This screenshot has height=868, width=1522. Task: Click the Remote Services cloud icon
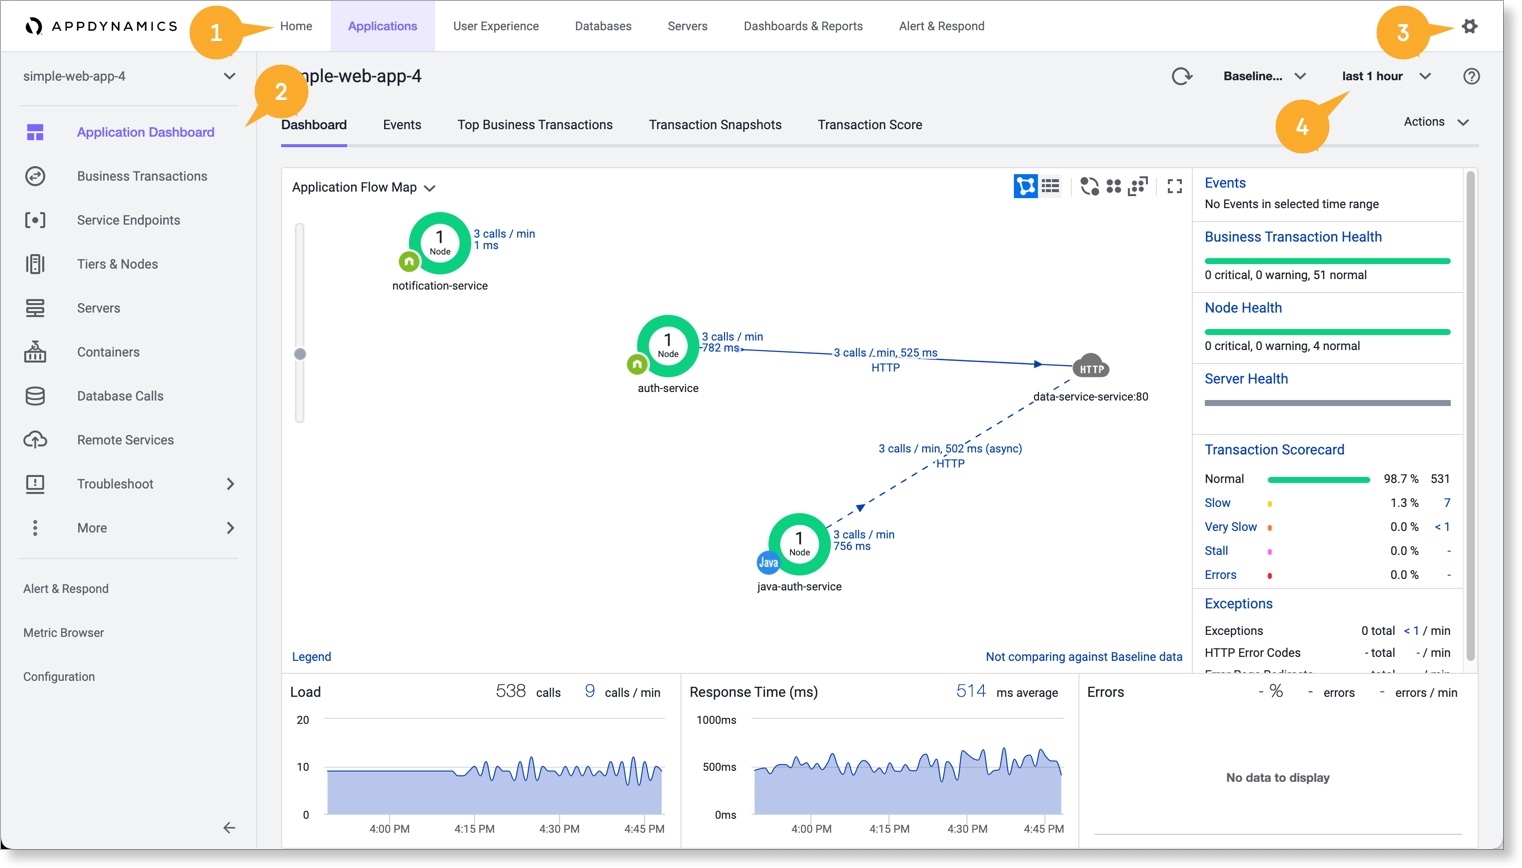click(35, 440)
